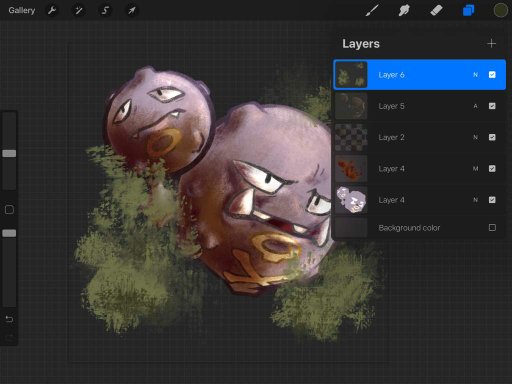The image size is (512, 384).
Task: Return to the Gallery
Action: pyautogui.click(x=22, y=10)
